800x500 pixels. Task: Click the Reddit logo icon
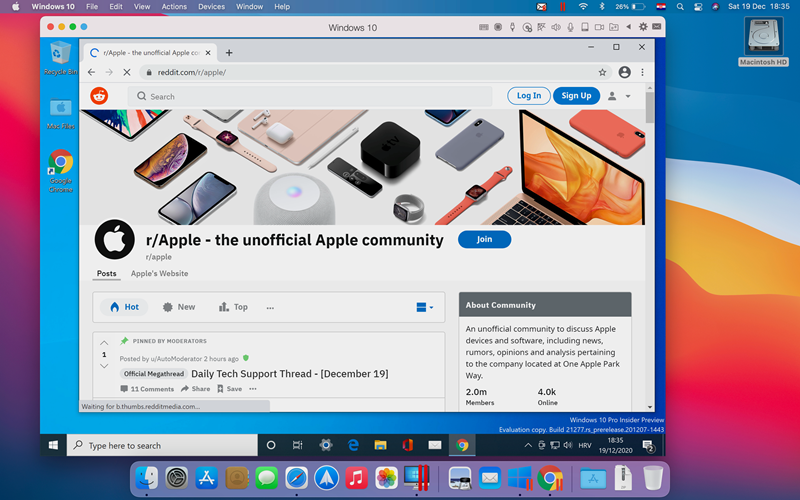pyautogui.click(x=99, y=96)
